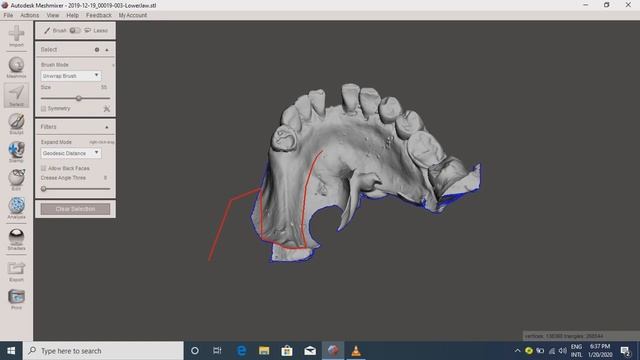Open File Explorer from taskbar
This screenshot has width=640, height=360.
264,351
